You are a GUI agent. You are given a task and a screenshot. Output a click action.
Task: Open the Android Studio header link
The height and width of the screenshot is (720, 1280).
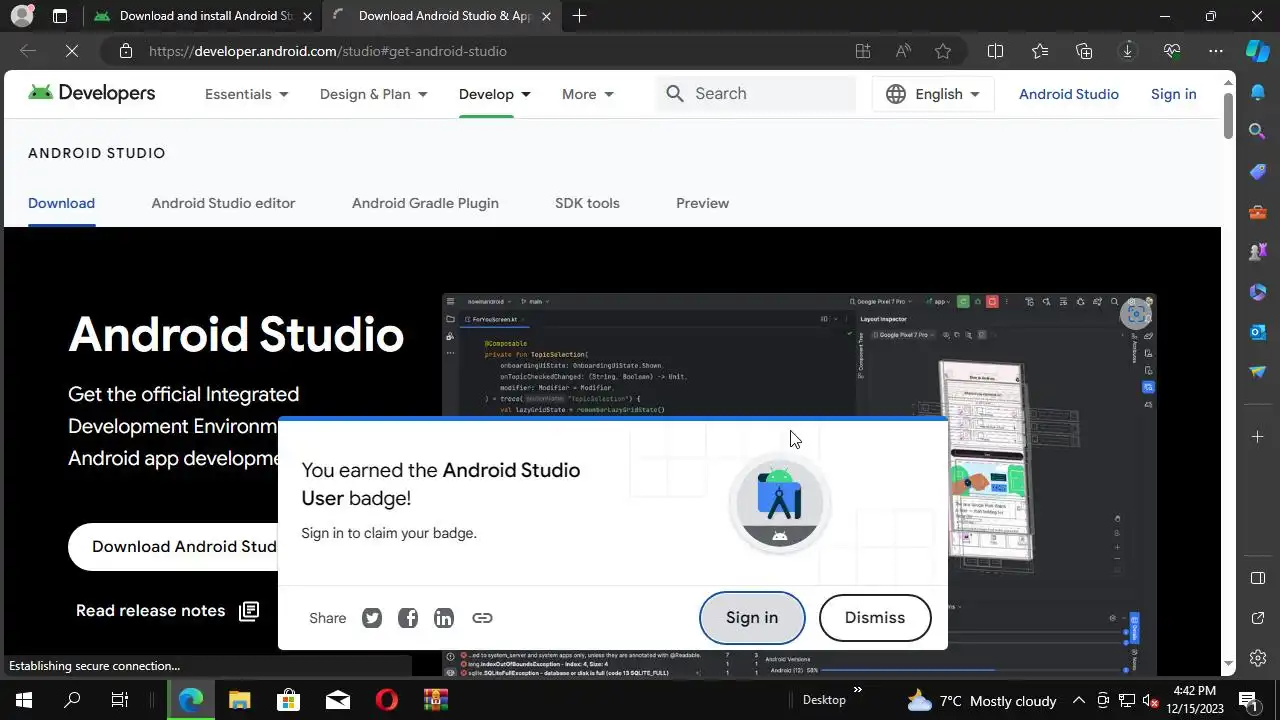[x=1068, y=94]
